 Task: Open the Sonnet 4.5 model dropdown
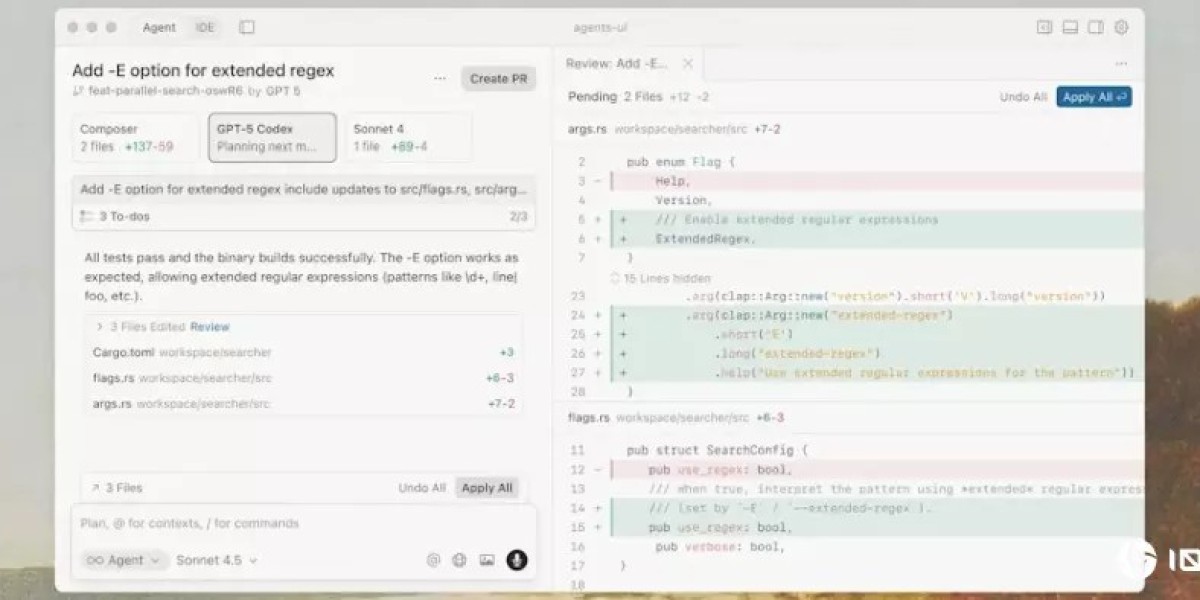tap(217, 560)
